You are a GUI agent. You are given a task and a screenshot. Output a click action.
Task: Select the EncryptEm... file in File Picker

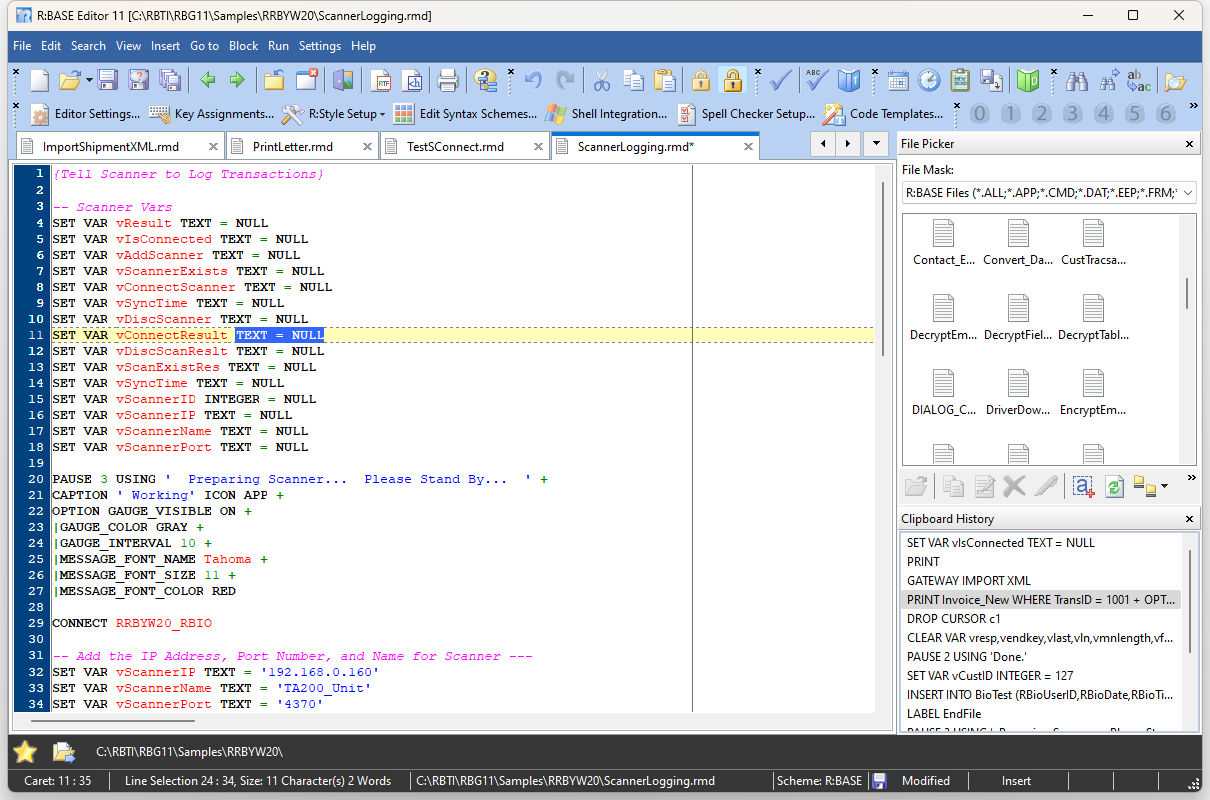click(x=1093, y=393)
